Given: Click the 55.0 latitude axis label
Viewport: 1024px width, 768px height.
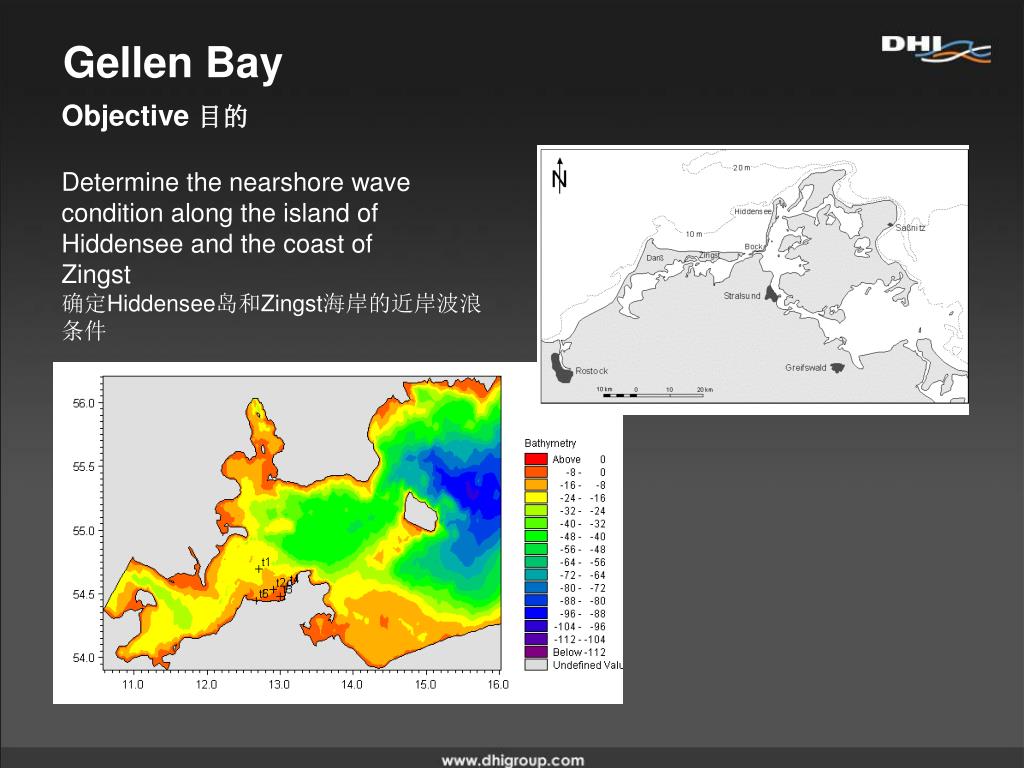Looking at the screenshot, I should pos(84,531).
